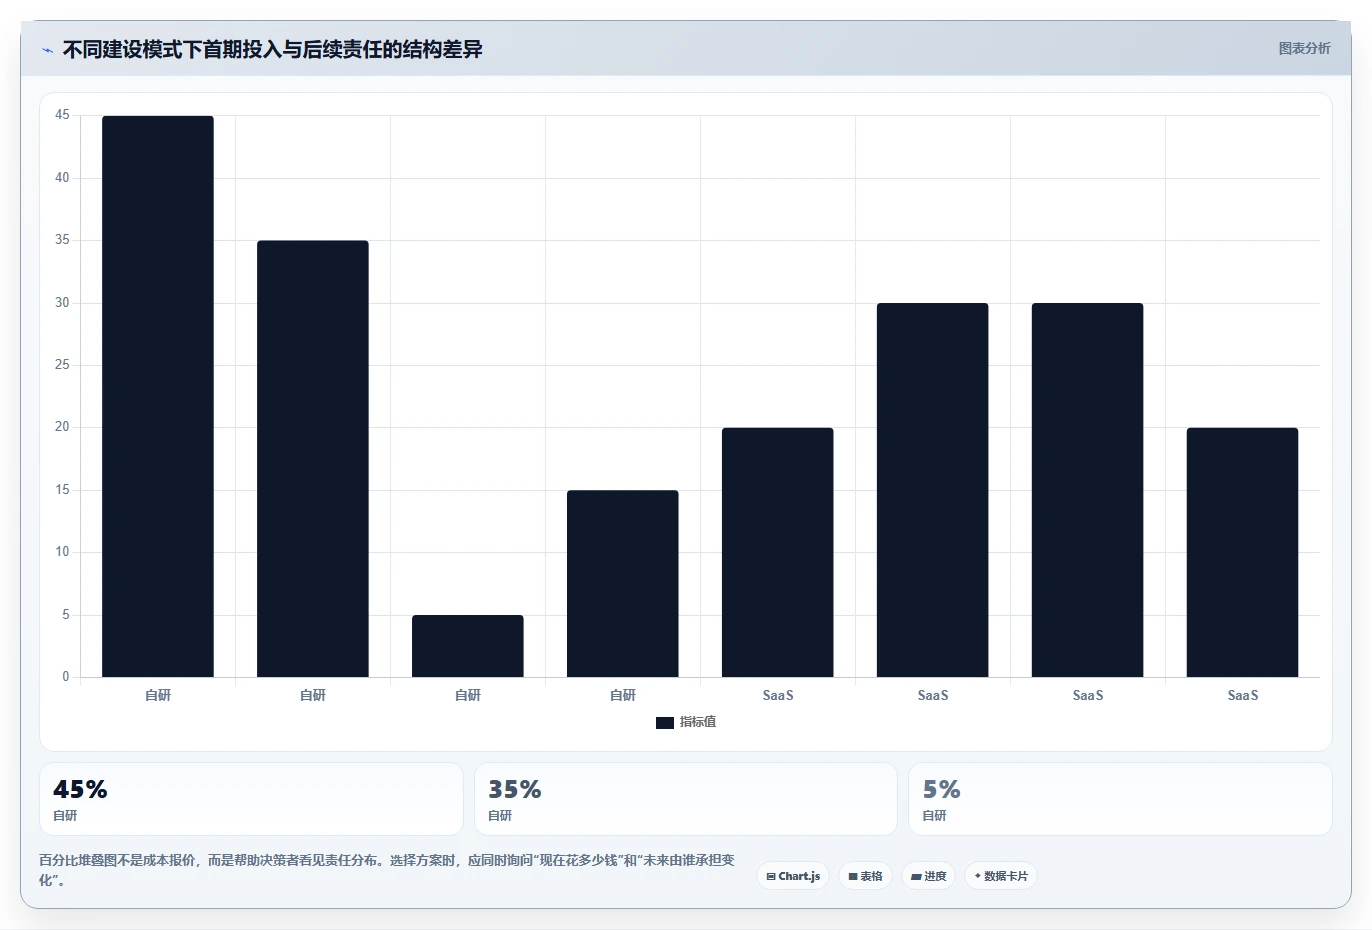
Task: Click the chart title 不同建设模式下首期投入与后续责任的结构差异
Action: (272, 49)
